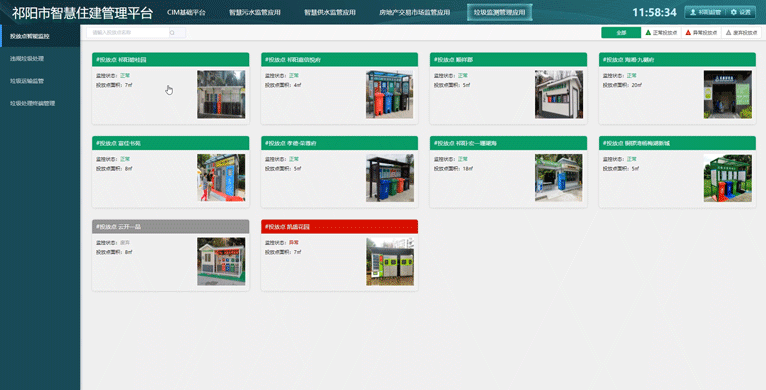Open photo in the 20㎡ disposal card
Viewport: 766px width, 390px height.
[727, 94]
